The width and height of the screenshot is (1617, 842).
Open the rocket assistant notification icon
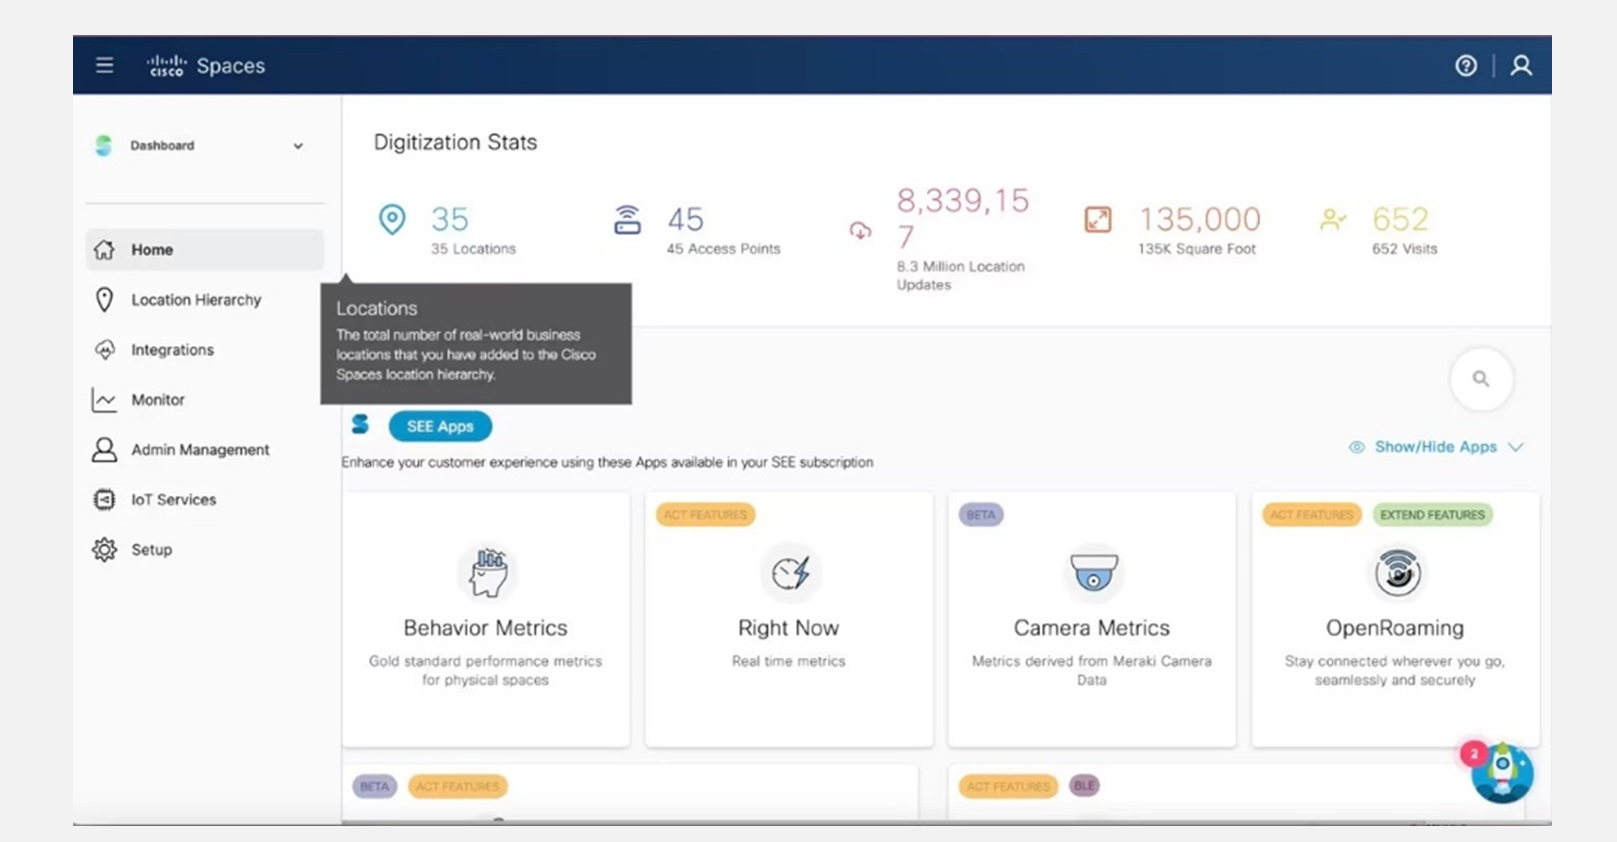click(x=1501, y=772)
